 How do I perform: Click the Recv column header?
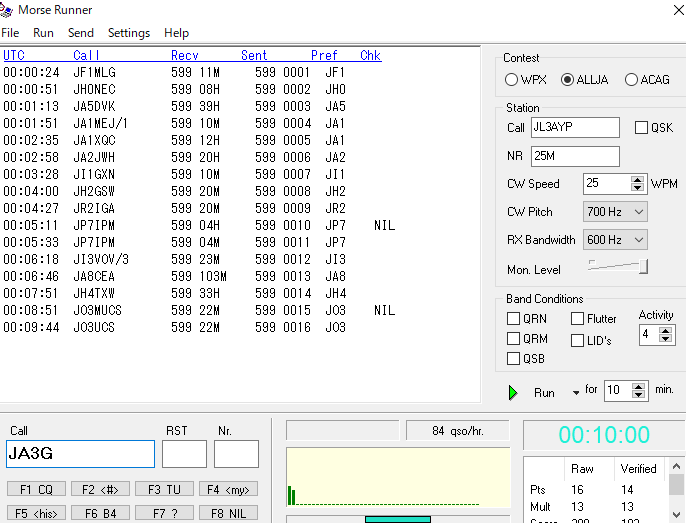click(185, 56)
